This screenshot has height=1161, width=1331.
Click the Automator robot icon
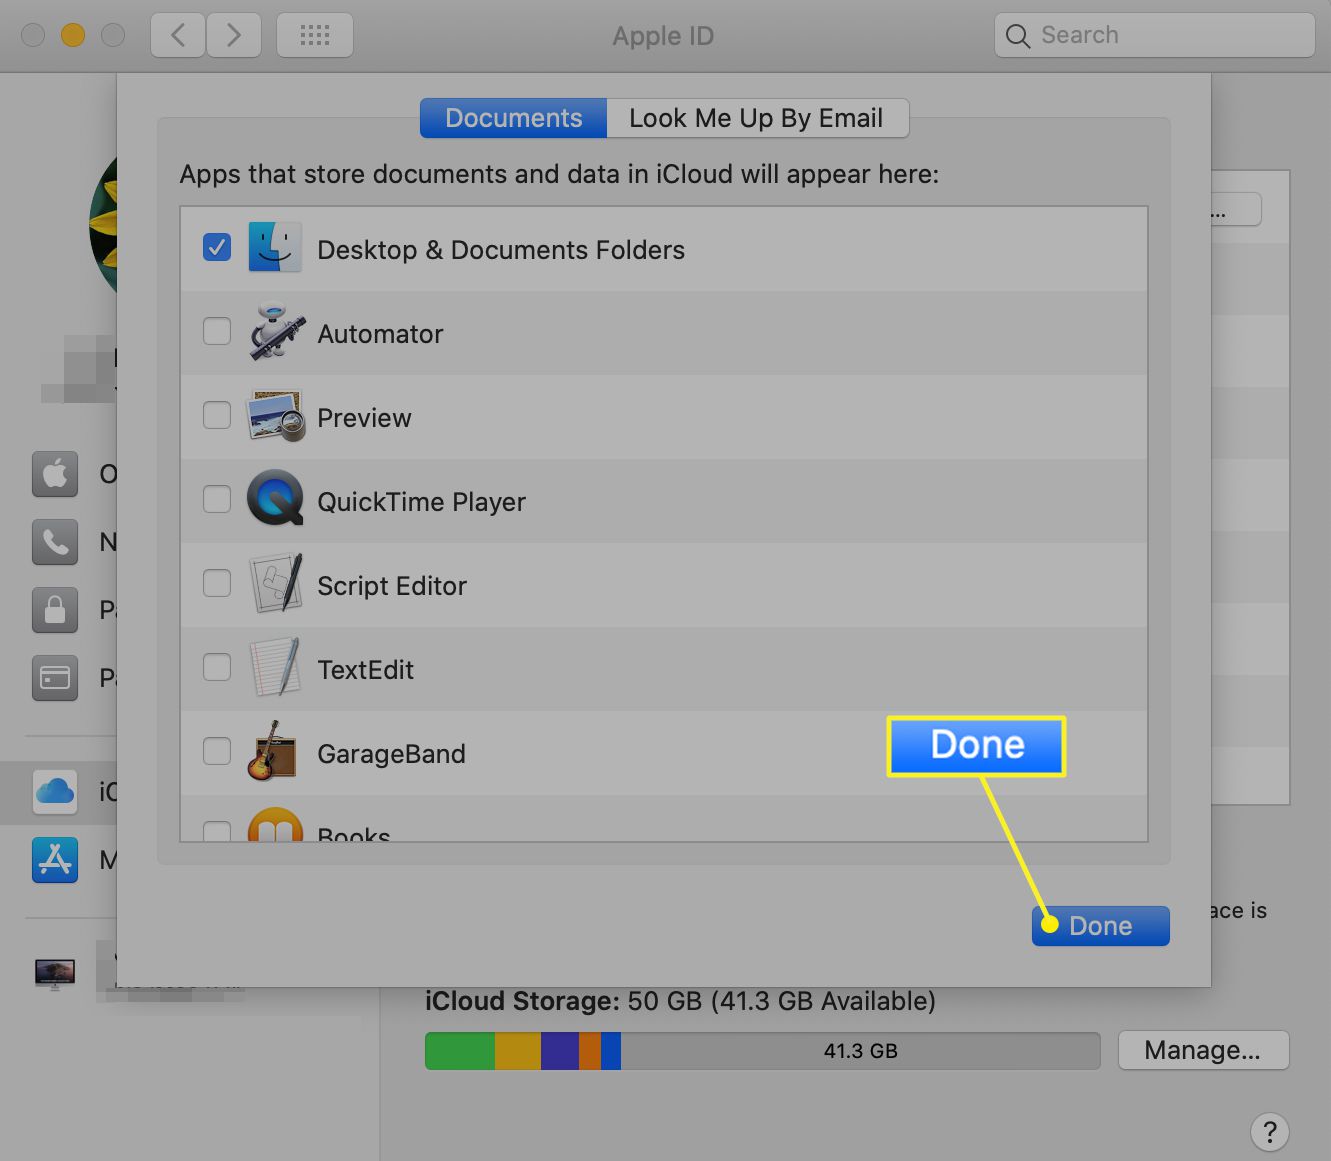coord(275,331)
